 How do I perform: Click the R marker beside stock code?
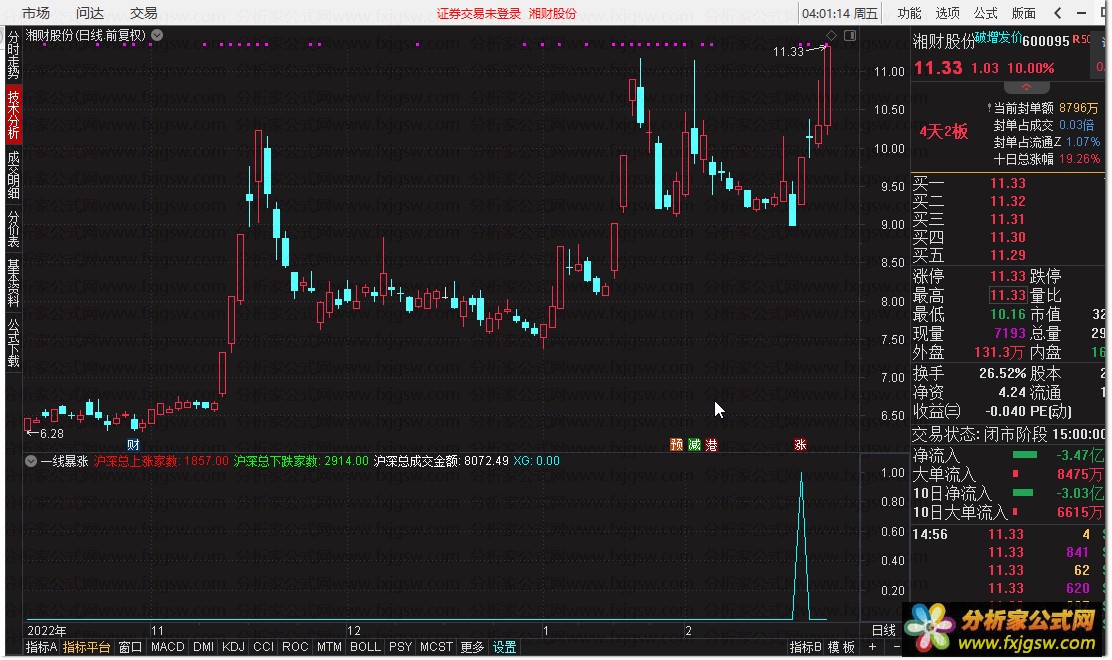(x=1076, y=39)
